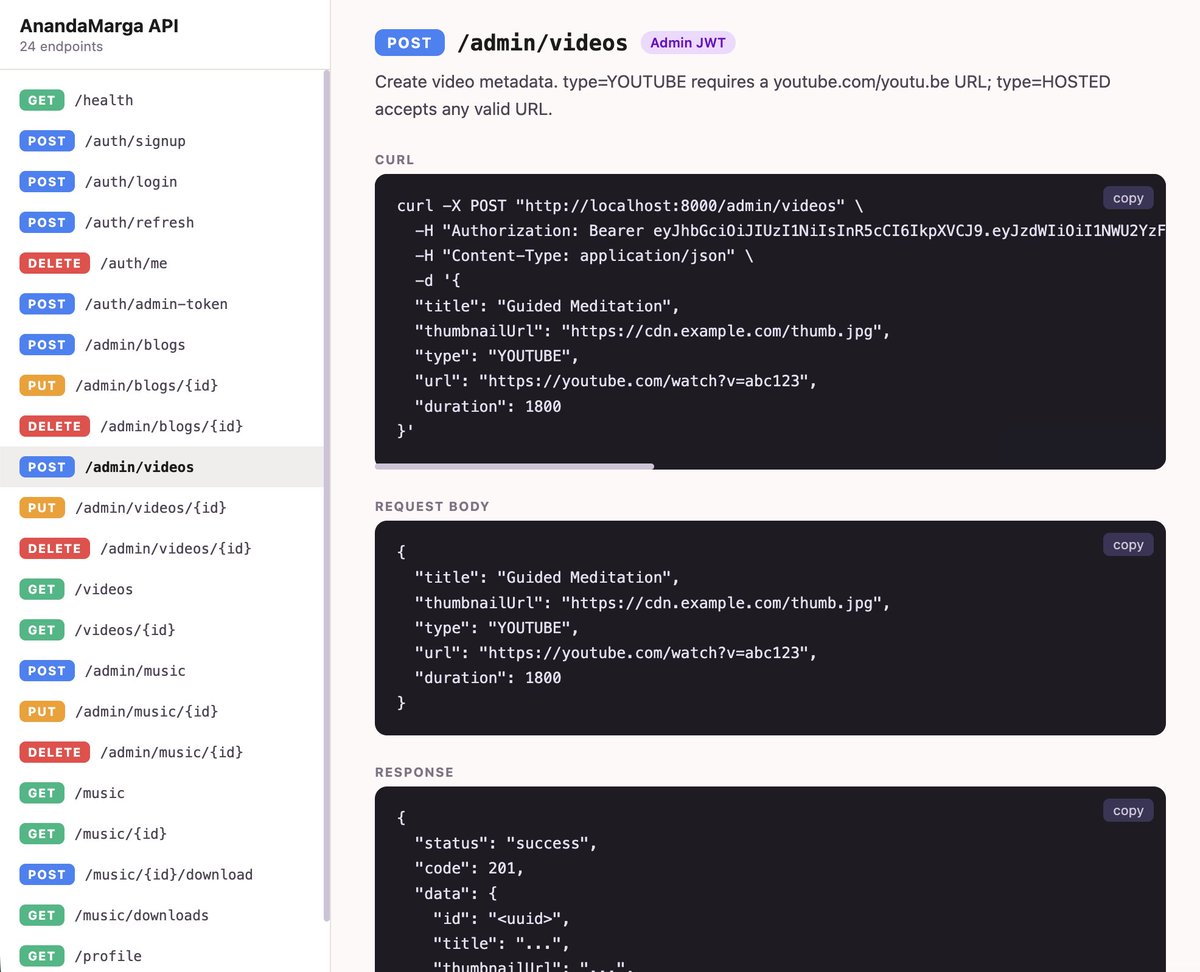Click the Admin JWT badge

[688, 43]
